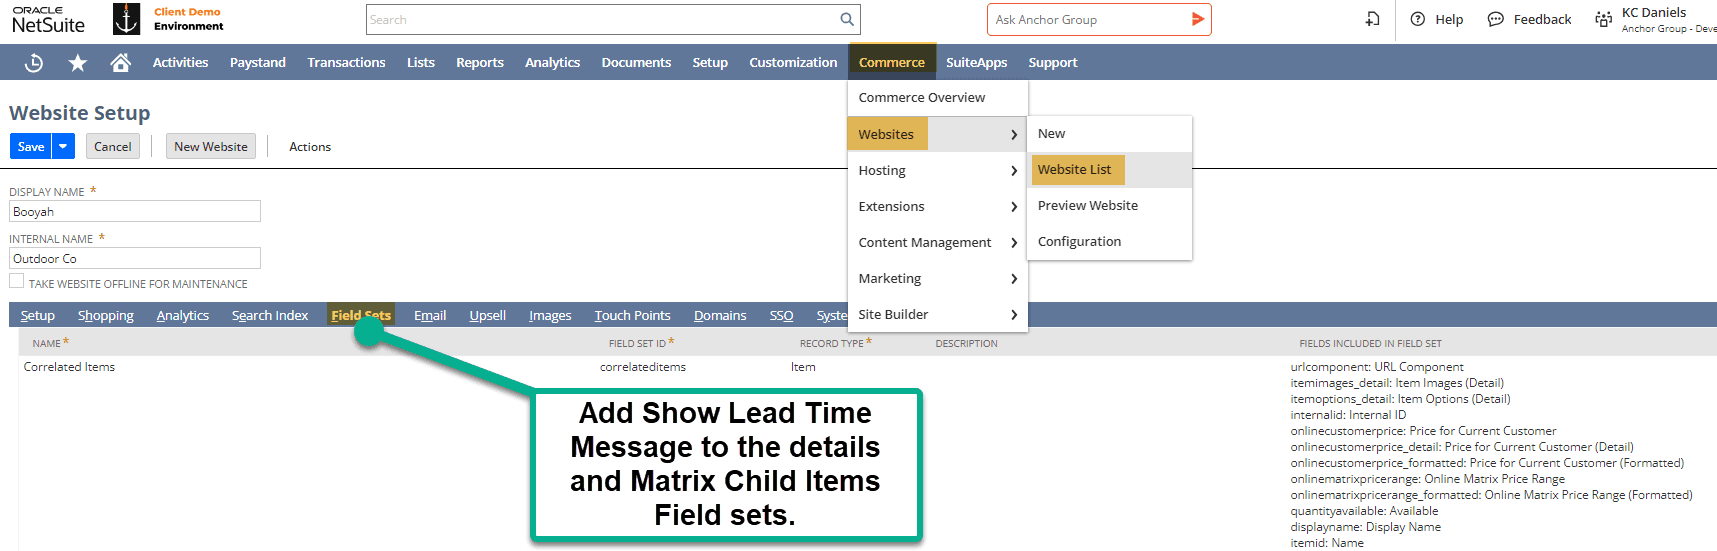Screen dimensions: 1717x551
Task: Click the New Website button
Action: tap(210, 146)
